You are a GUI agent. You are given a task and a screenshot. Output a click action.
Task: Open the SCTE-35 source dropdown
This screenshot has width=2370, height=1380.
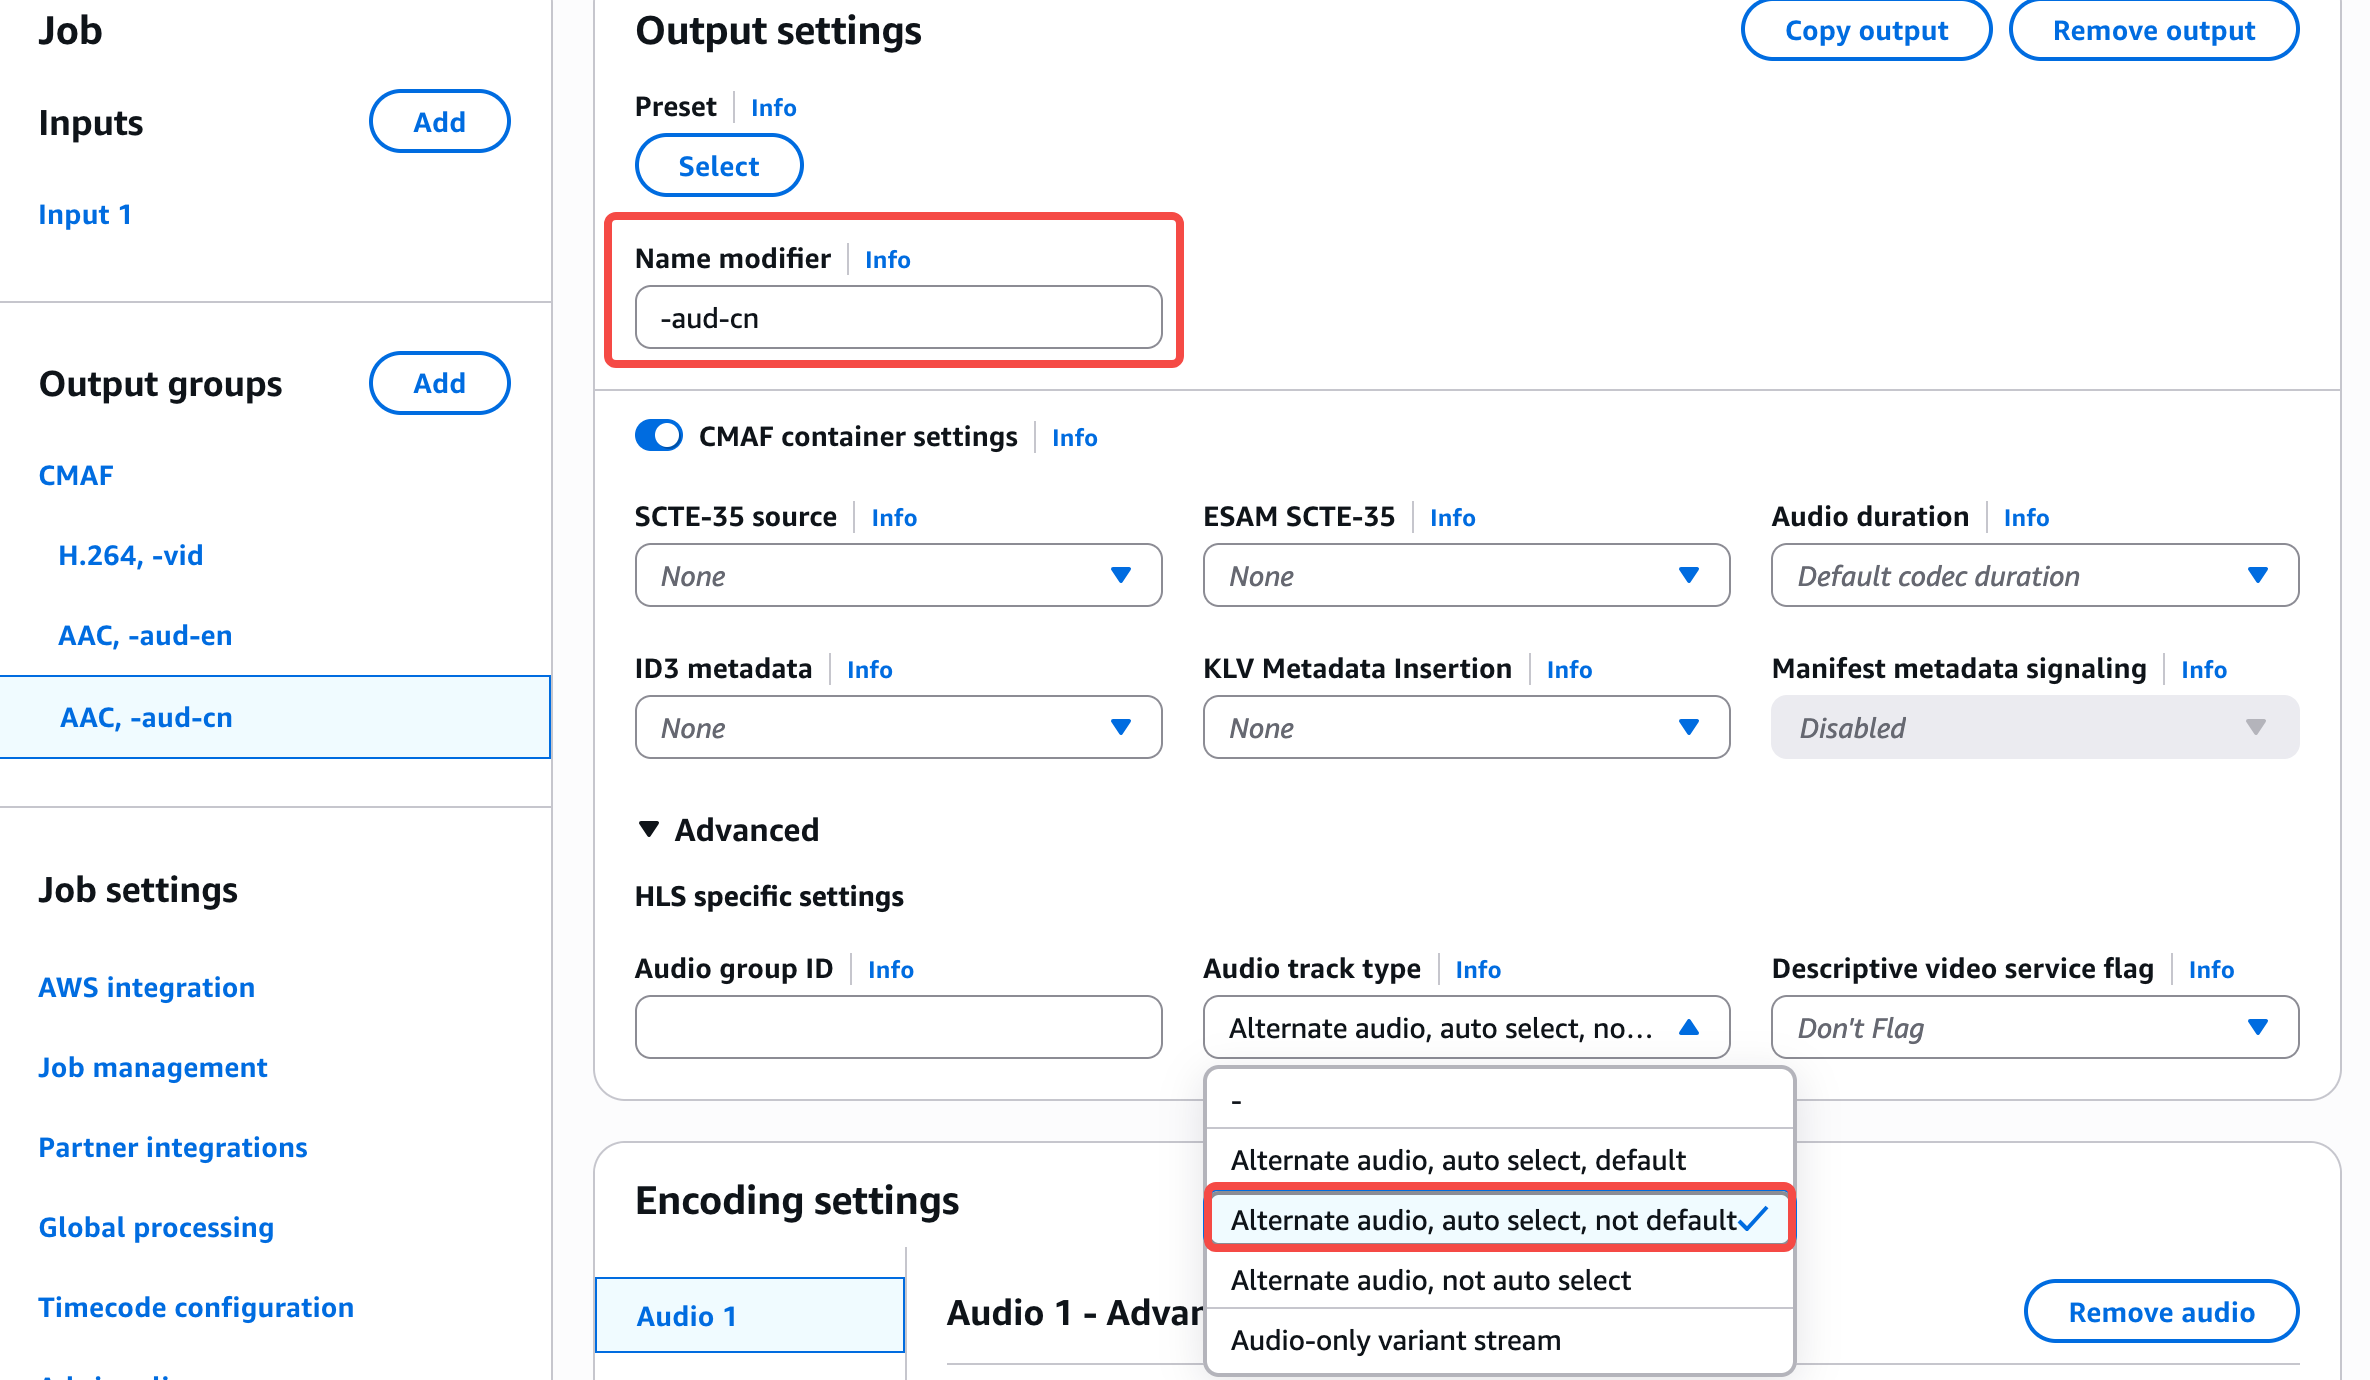898,575
